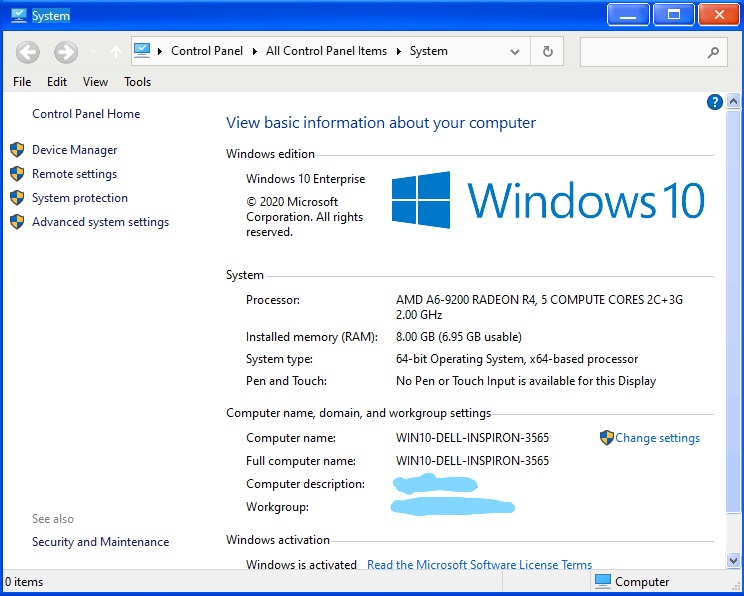Click the '0 items' status bar text
This screenshot has width=744, height=596.
pyautogui.click(x=24, y=582)
